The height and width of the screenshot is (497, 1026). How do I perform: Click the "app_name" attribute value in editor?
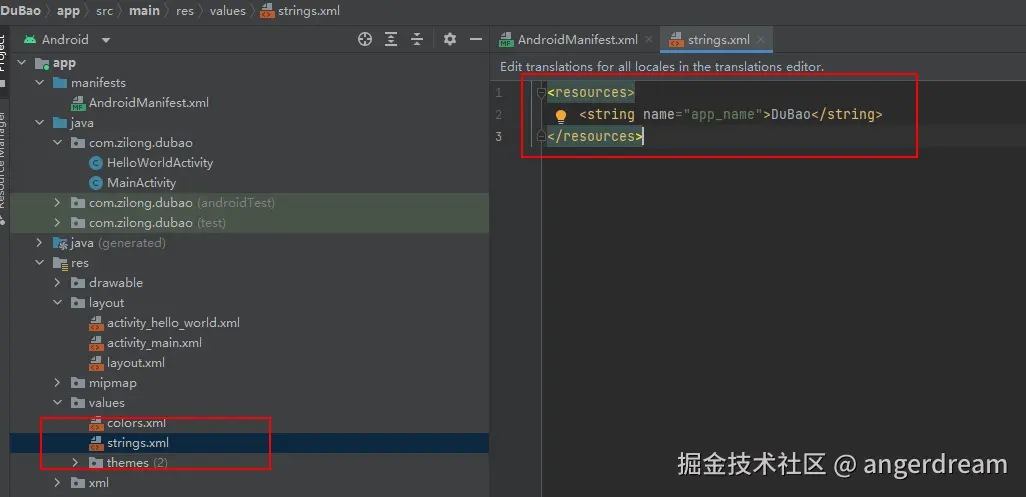pos(724,114)
